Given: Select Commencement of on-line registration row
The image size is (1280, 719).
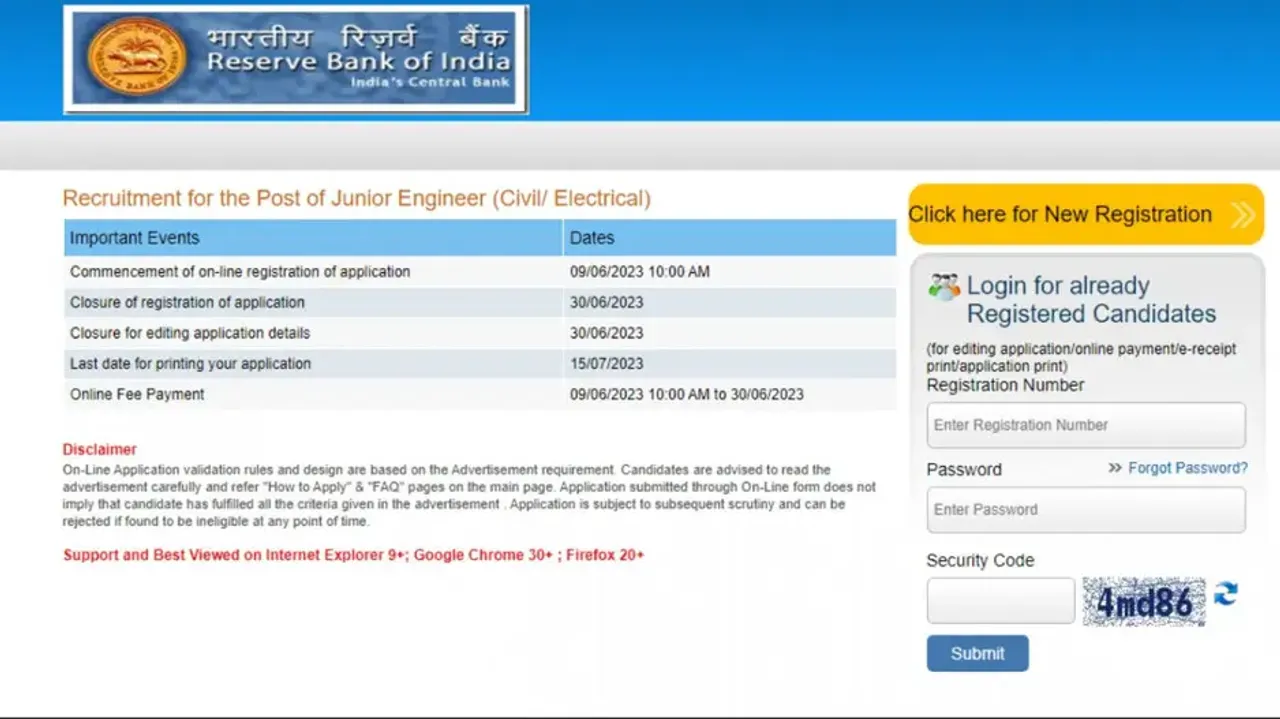Looking at the screenshot, I should (x=240, y=272).
